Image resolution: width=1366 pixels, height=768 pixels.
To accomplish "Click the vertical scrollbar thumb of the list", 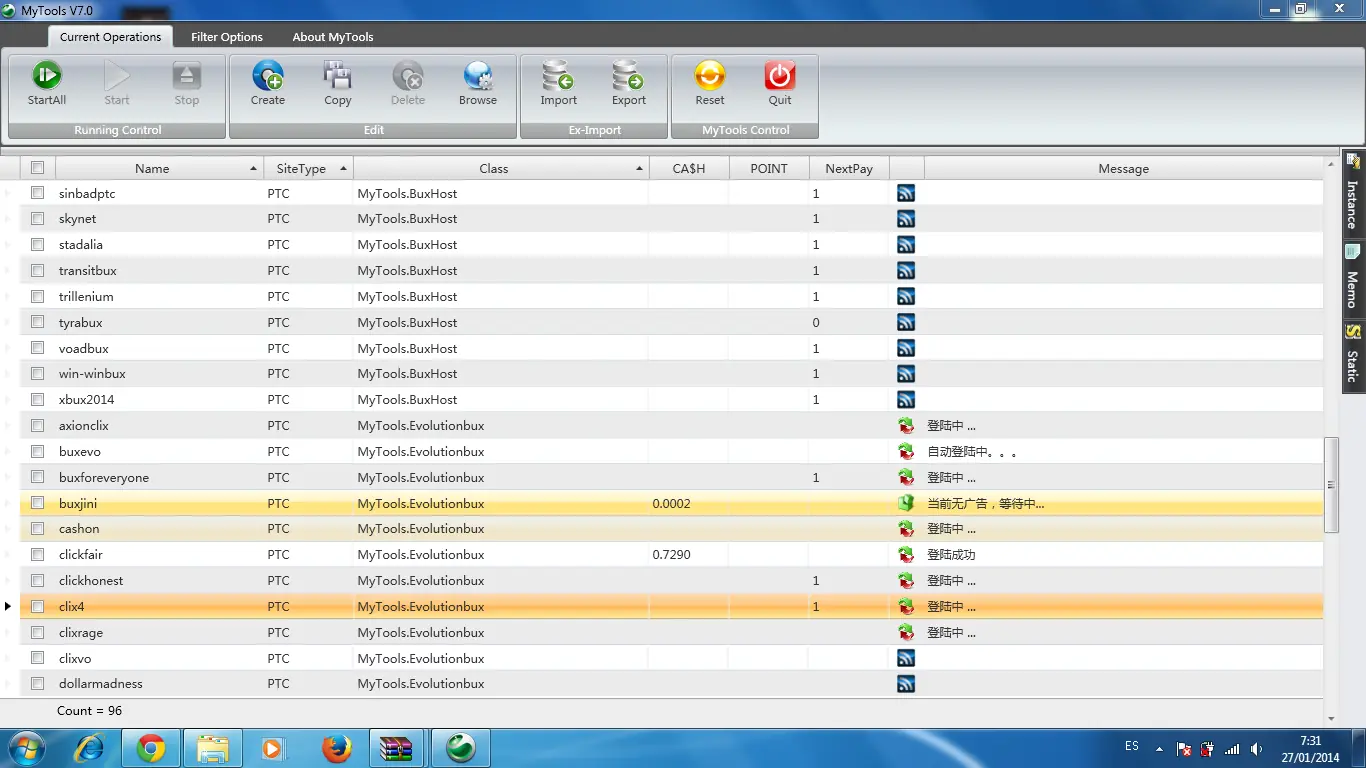I will (x=1331, y=485).
